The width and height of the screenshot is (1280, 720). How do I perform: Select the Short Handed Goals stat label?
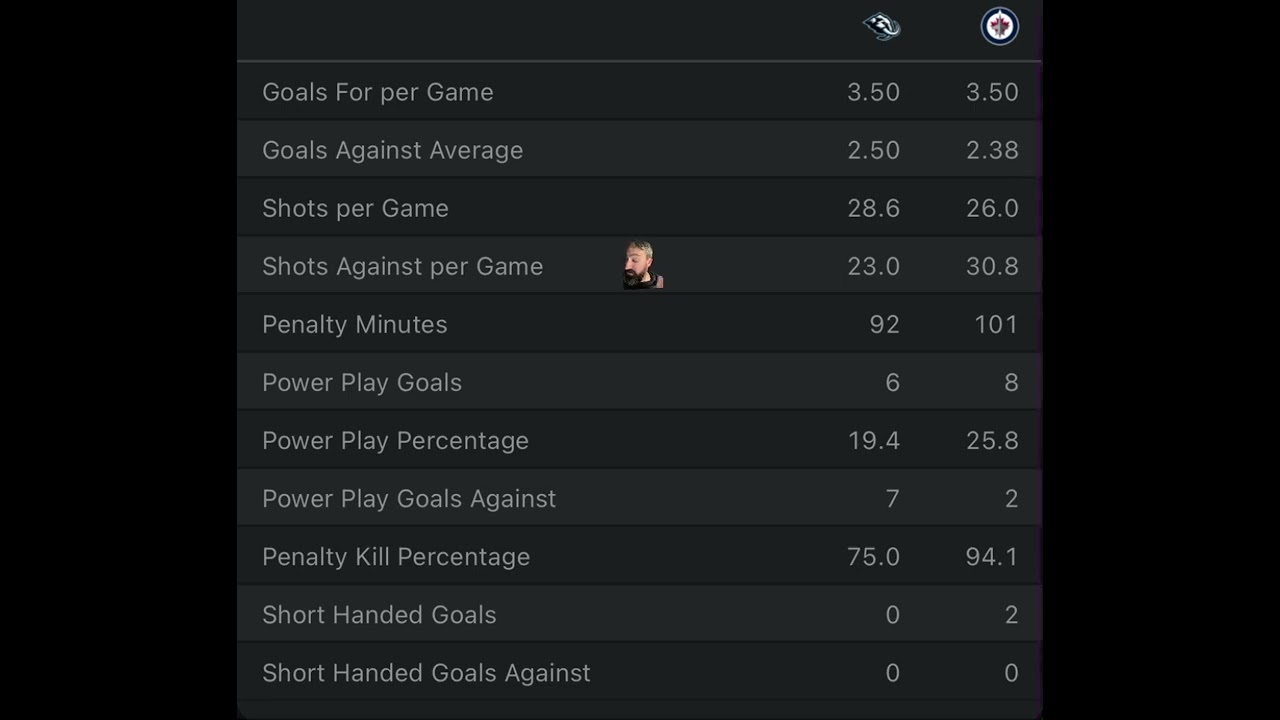point(379,615)
